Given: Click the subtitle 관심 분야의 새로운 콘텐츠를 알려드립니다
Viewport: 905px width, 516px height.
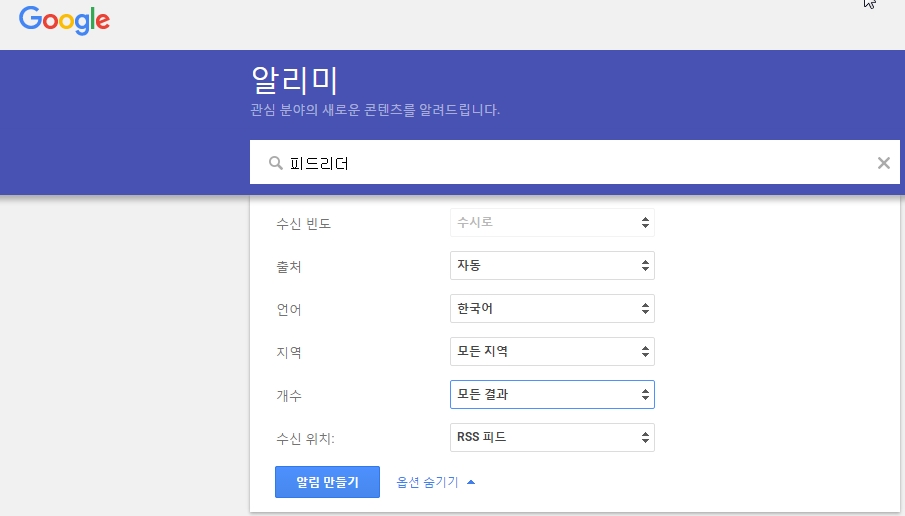Looking at the screenshot, I should 375,110.
